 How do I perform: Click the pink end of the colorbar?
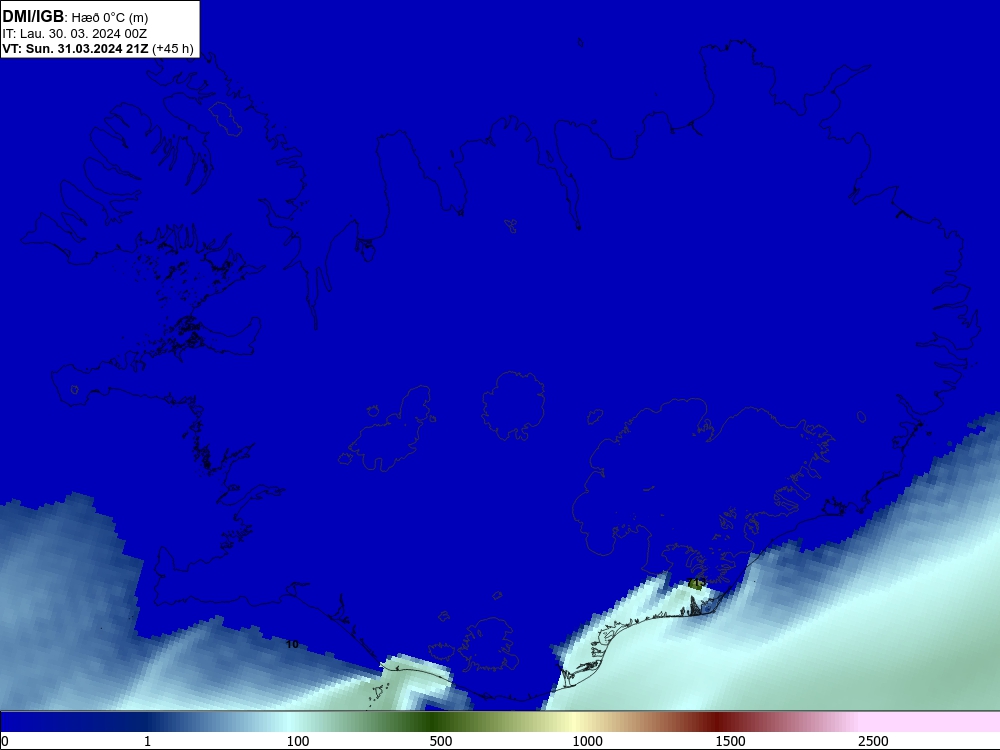[931, 722]
